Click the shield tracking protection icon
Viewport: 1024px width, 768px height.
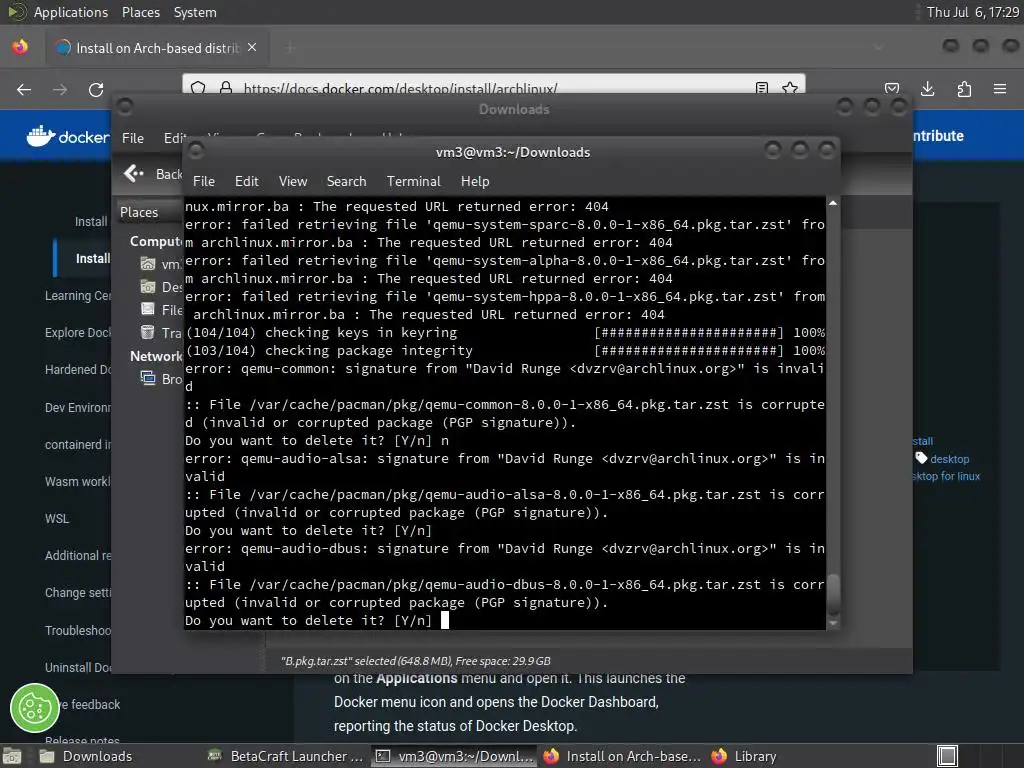click(x=199, y=88)
